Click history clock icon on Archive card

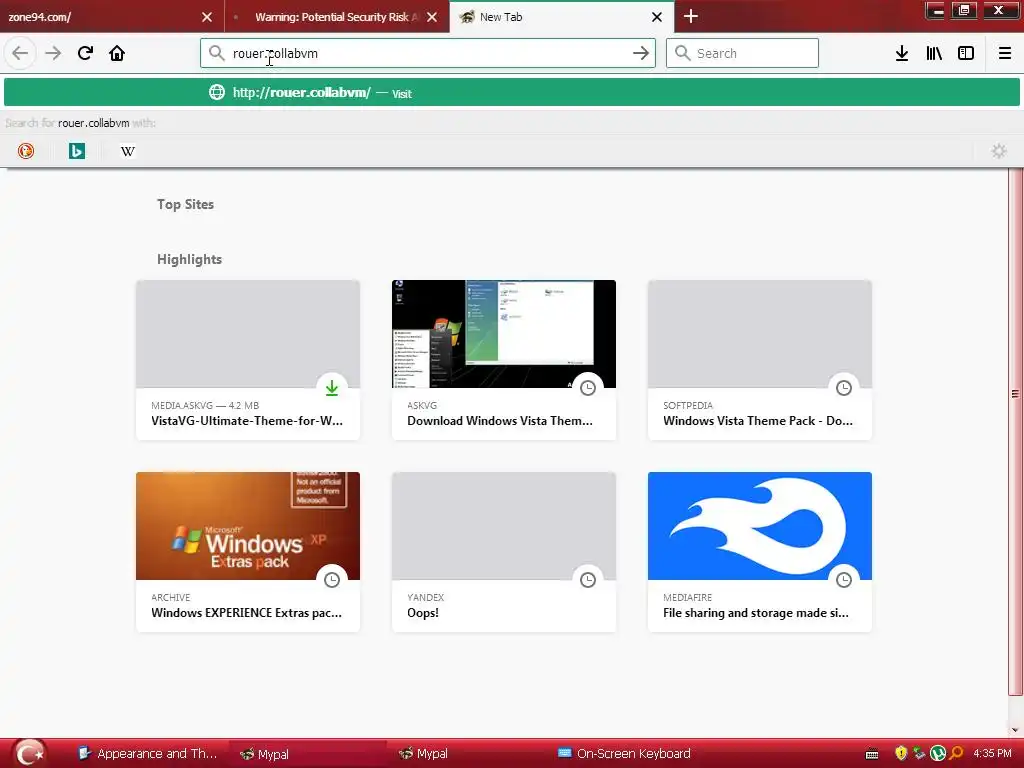click(332, 580)
